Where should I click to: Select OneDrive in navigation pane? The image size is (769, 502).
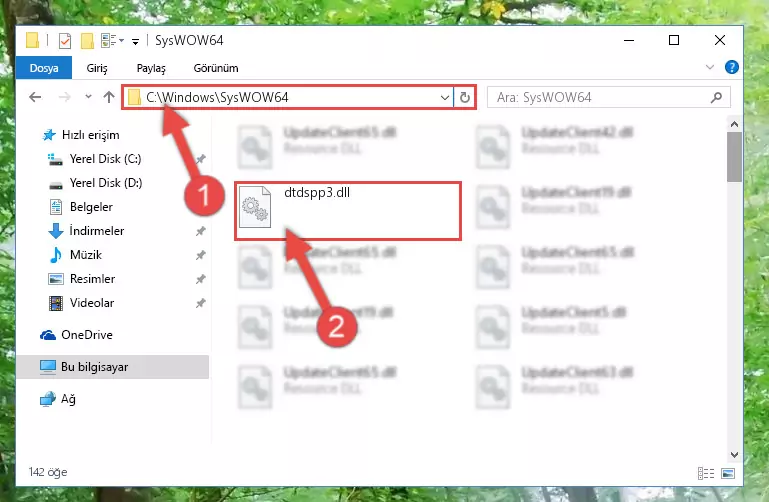(87, 335)
